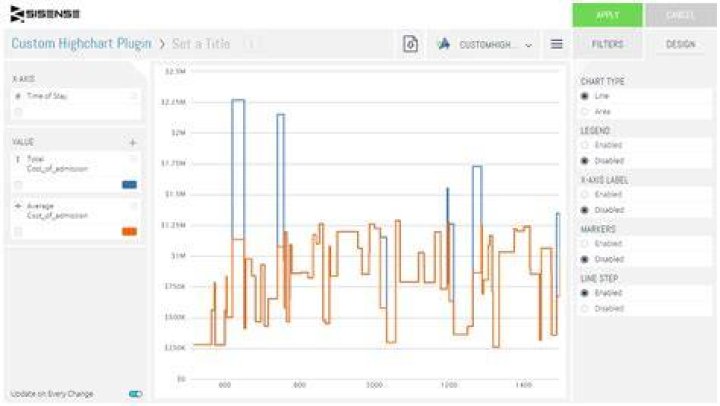720x406 pixels.
Task: Click the tallest blue spike in the chart
Action: pos(238,169)
